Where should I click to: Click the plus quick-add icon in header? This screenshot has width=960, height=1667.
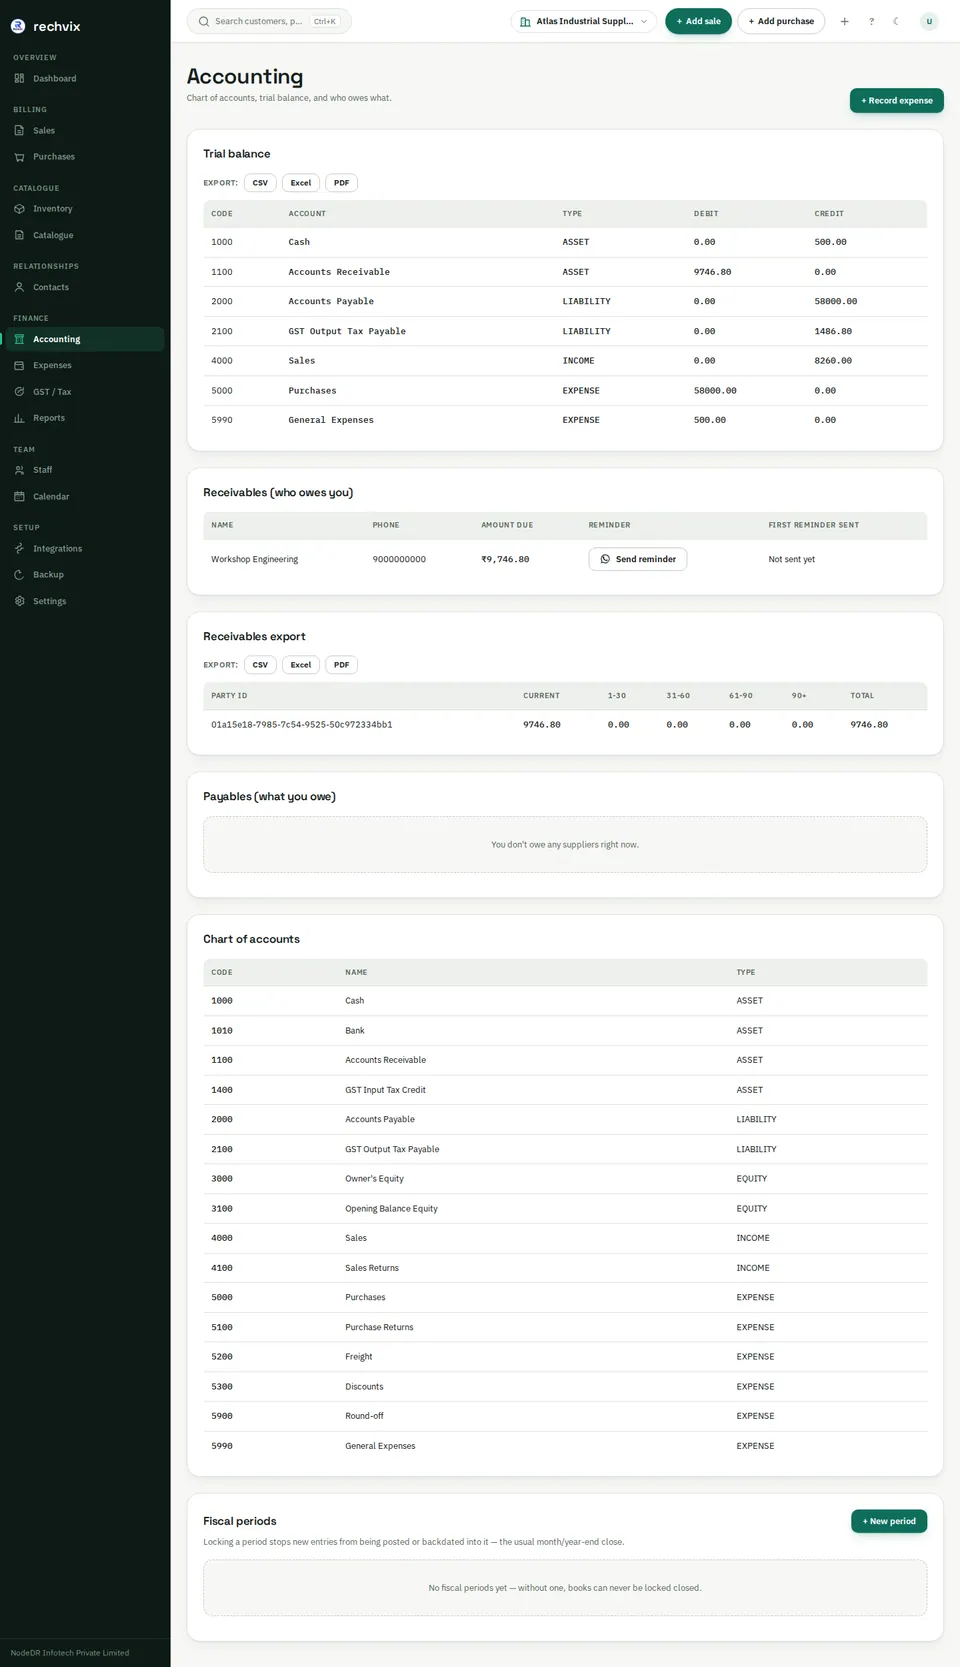pyautogui.click(x=844, y=21)
